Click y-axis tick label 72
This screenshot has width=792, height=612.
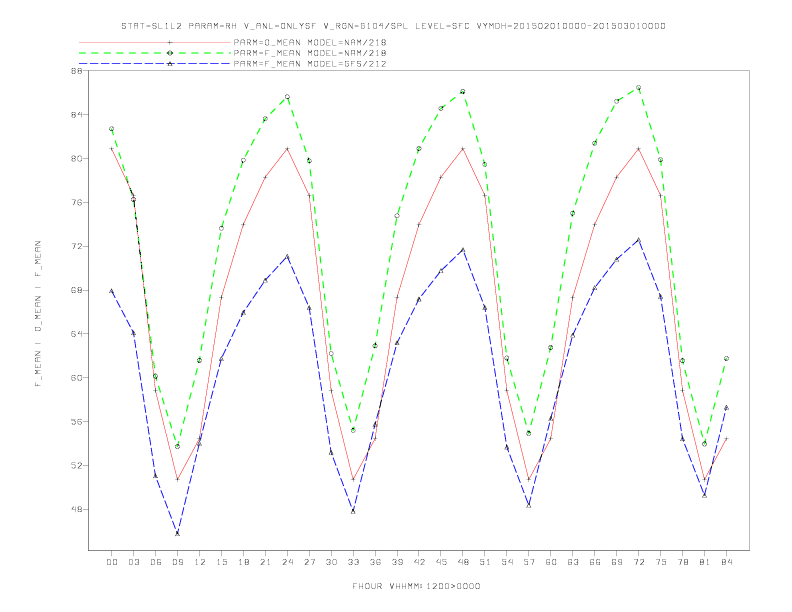tap(77, 246)
